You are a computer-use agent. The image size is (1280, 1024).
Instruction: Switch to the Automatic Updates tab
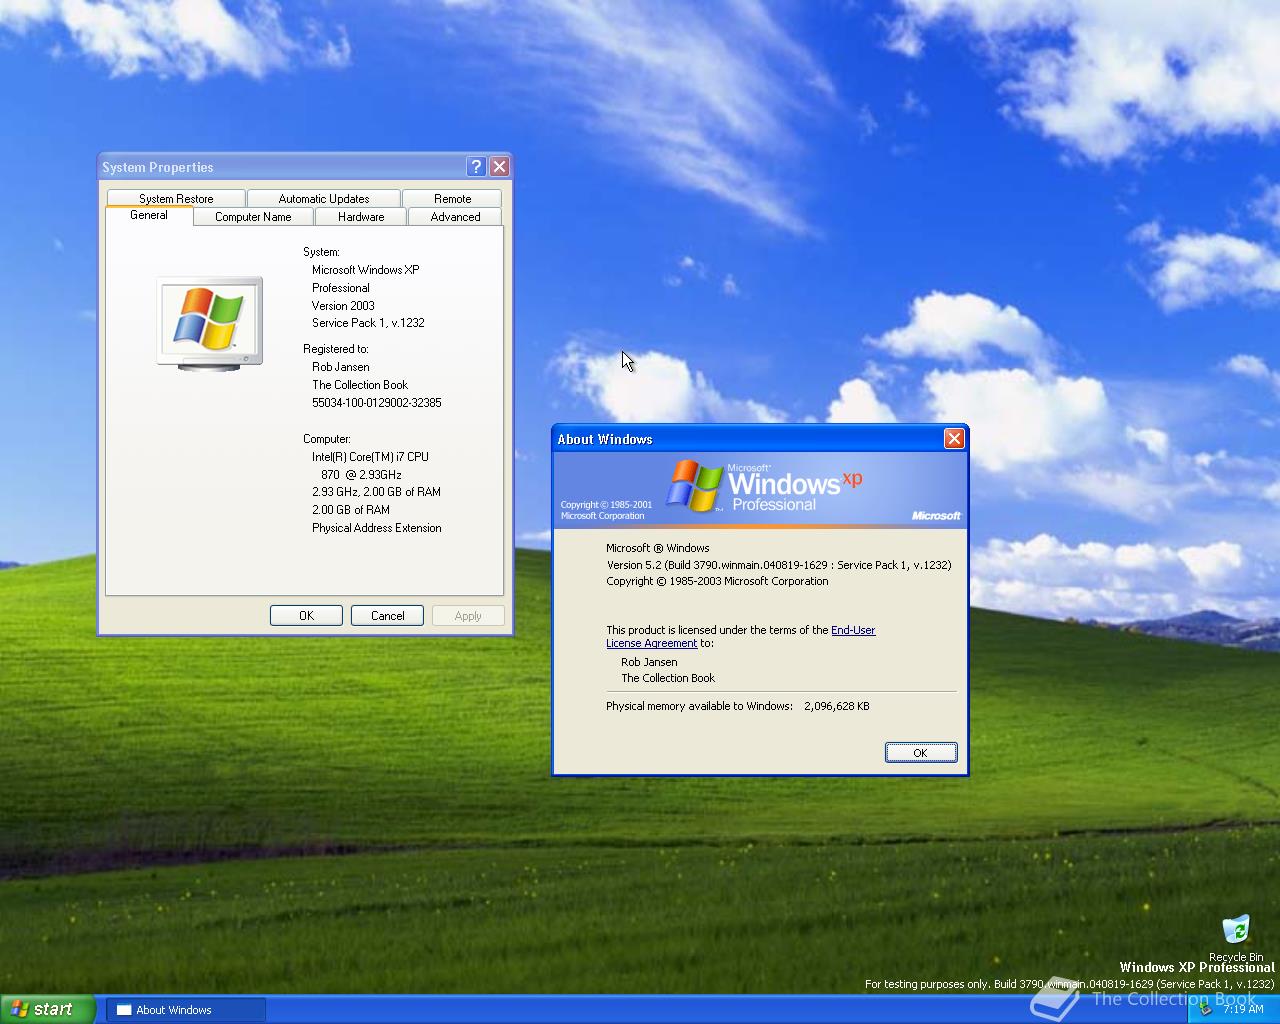(324, 198)
